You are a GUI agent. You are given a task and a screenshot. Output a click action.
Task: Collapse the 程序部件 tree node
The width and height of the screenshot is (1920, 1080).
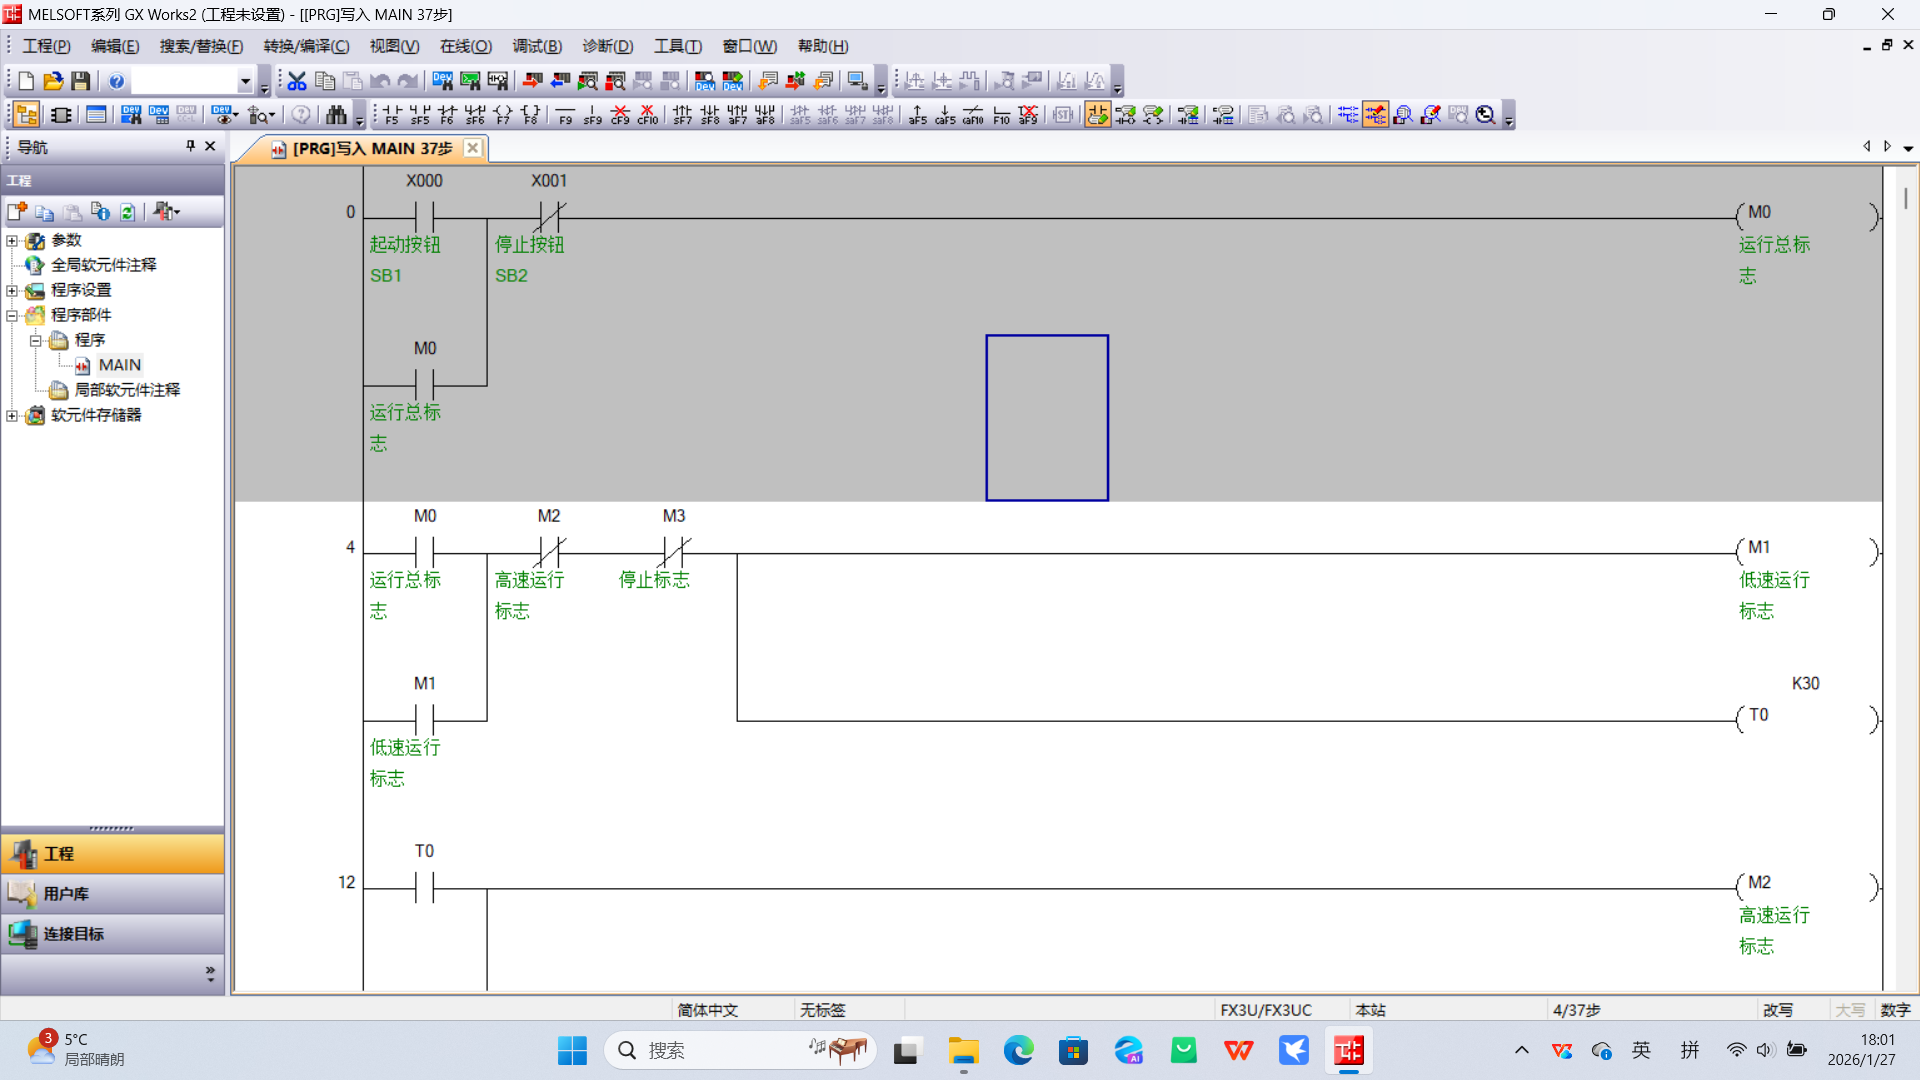pos(12,315)
